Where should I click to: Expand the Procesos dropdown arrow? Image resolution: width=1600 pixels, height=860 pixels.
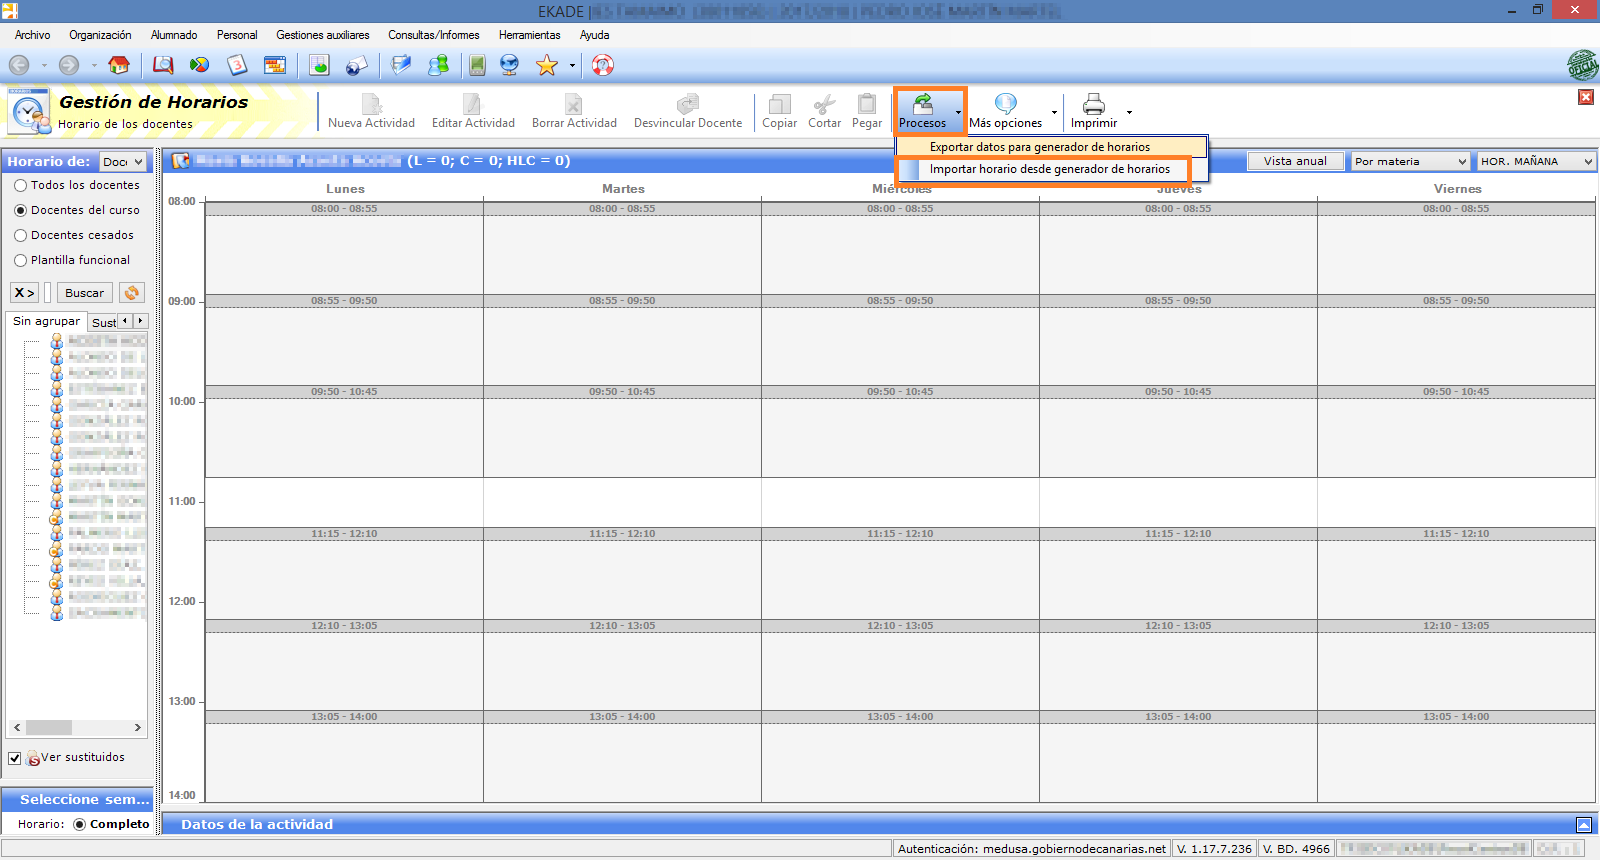pos(958,112)
